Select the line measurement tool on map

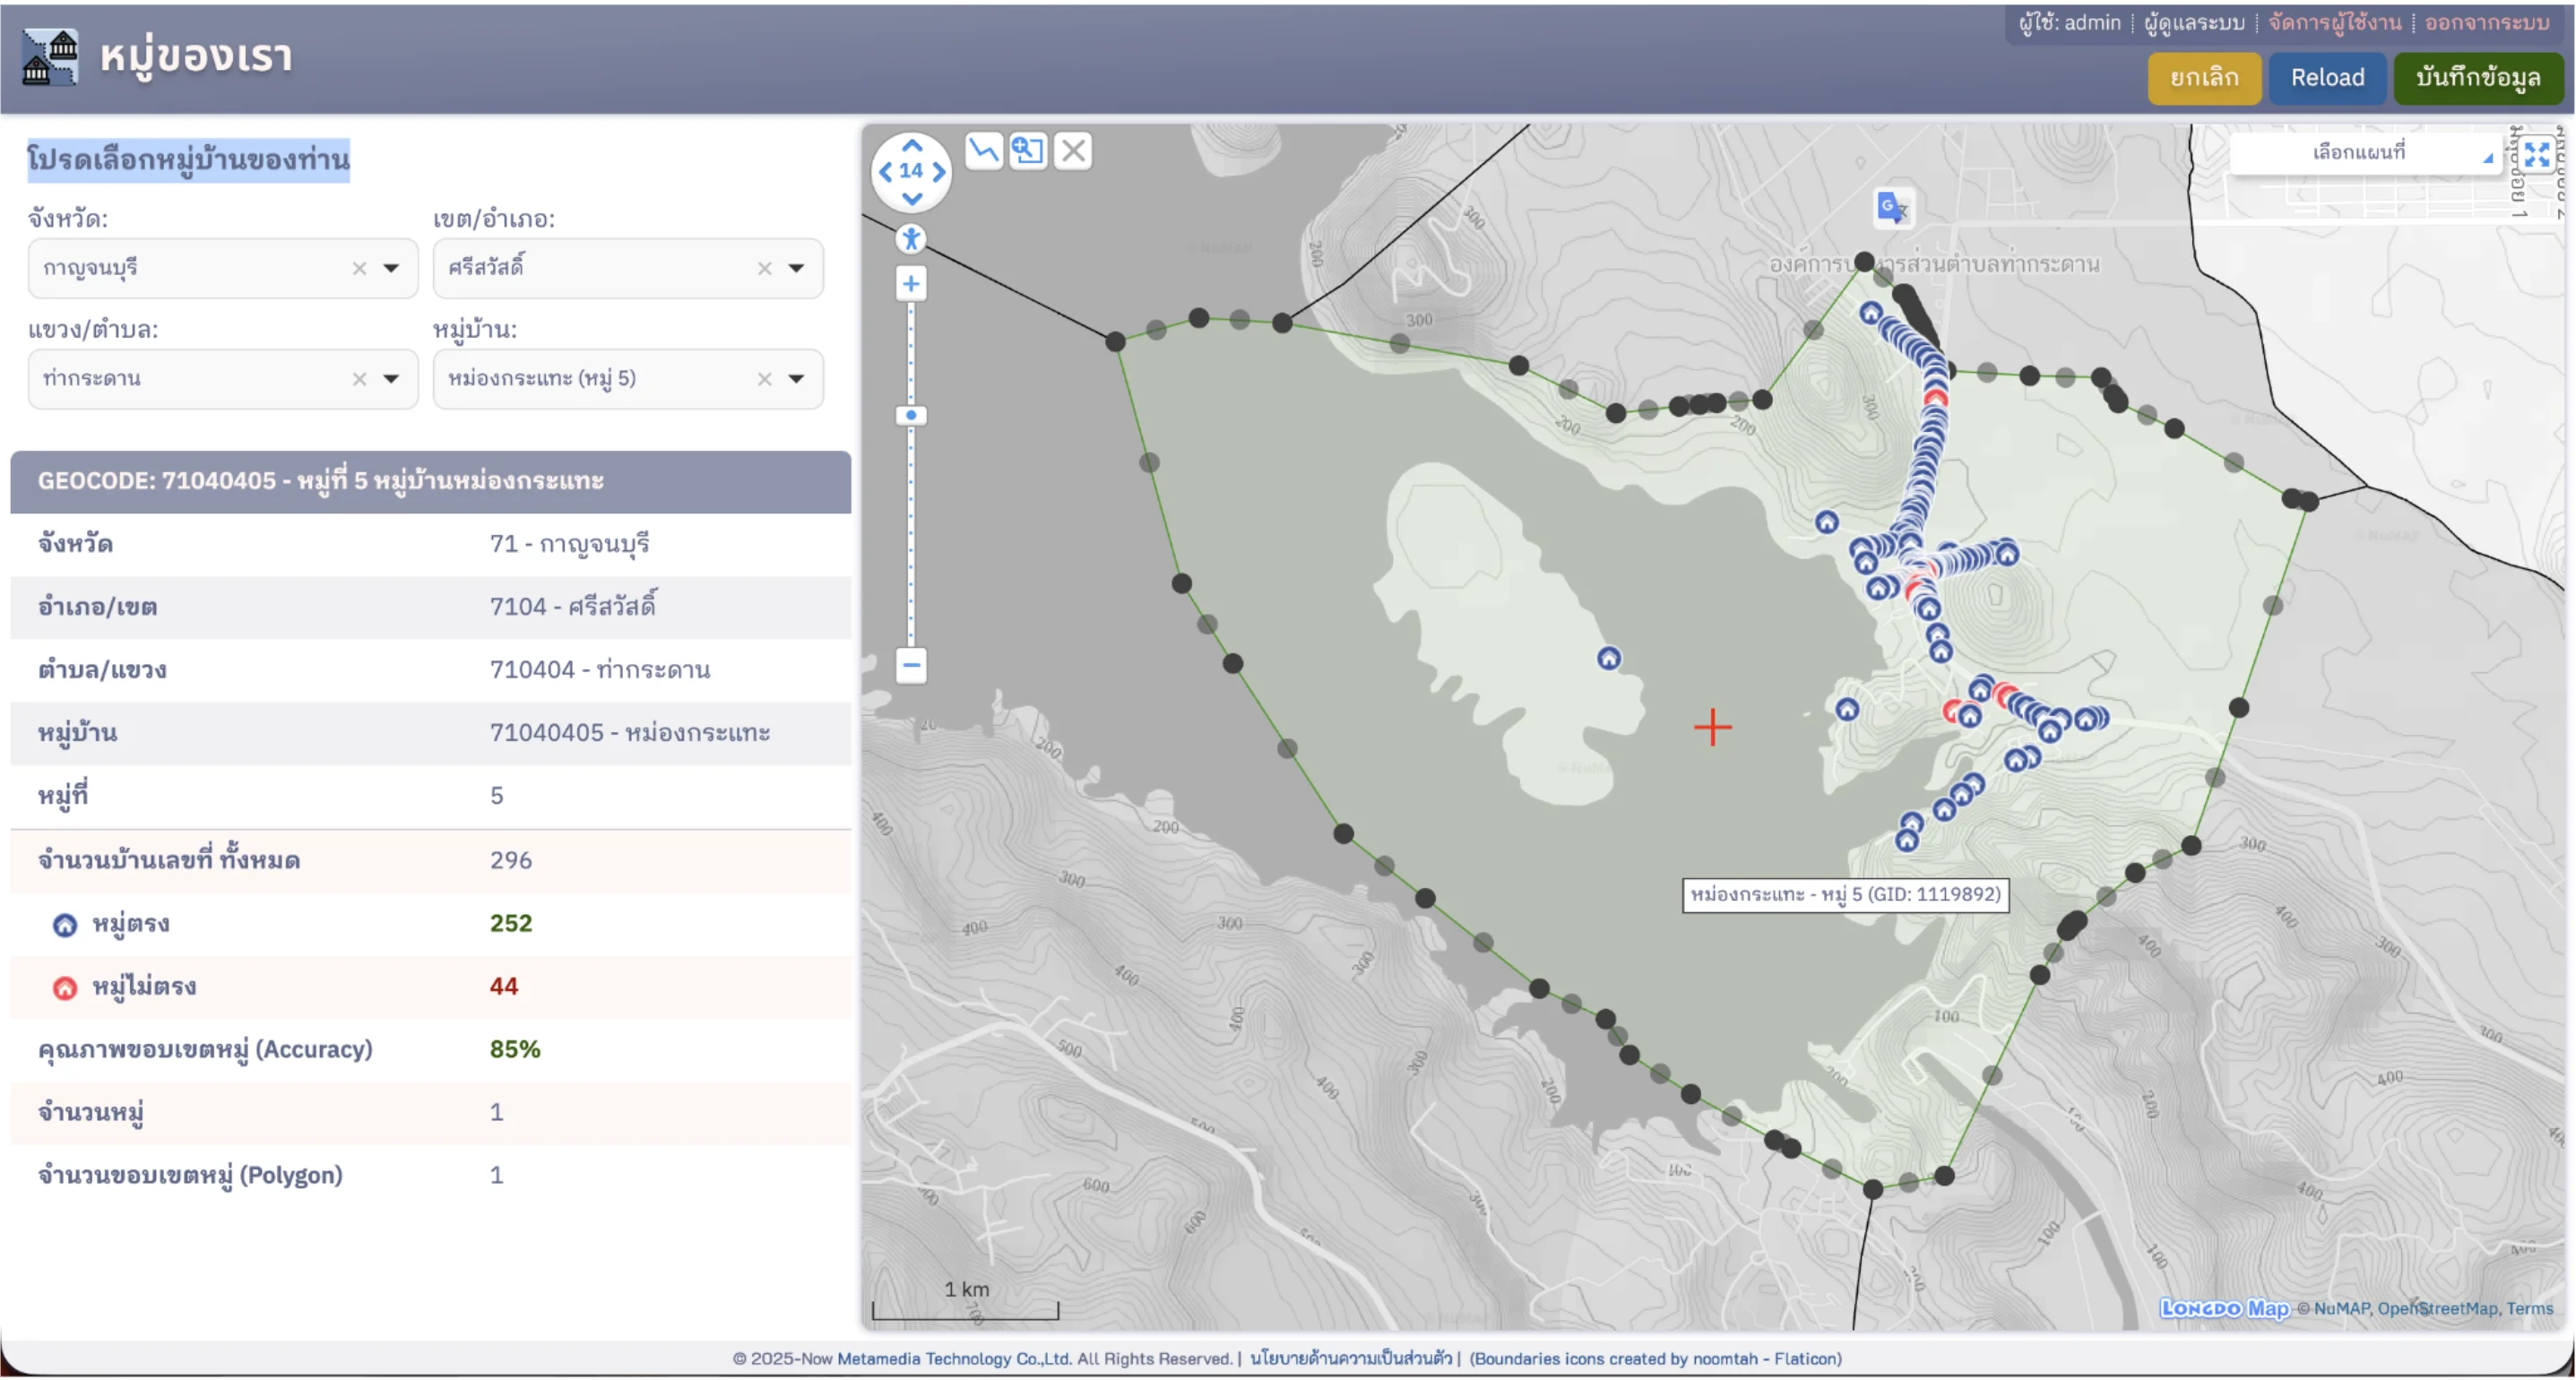pyautogui.click(x=984, y=151)
